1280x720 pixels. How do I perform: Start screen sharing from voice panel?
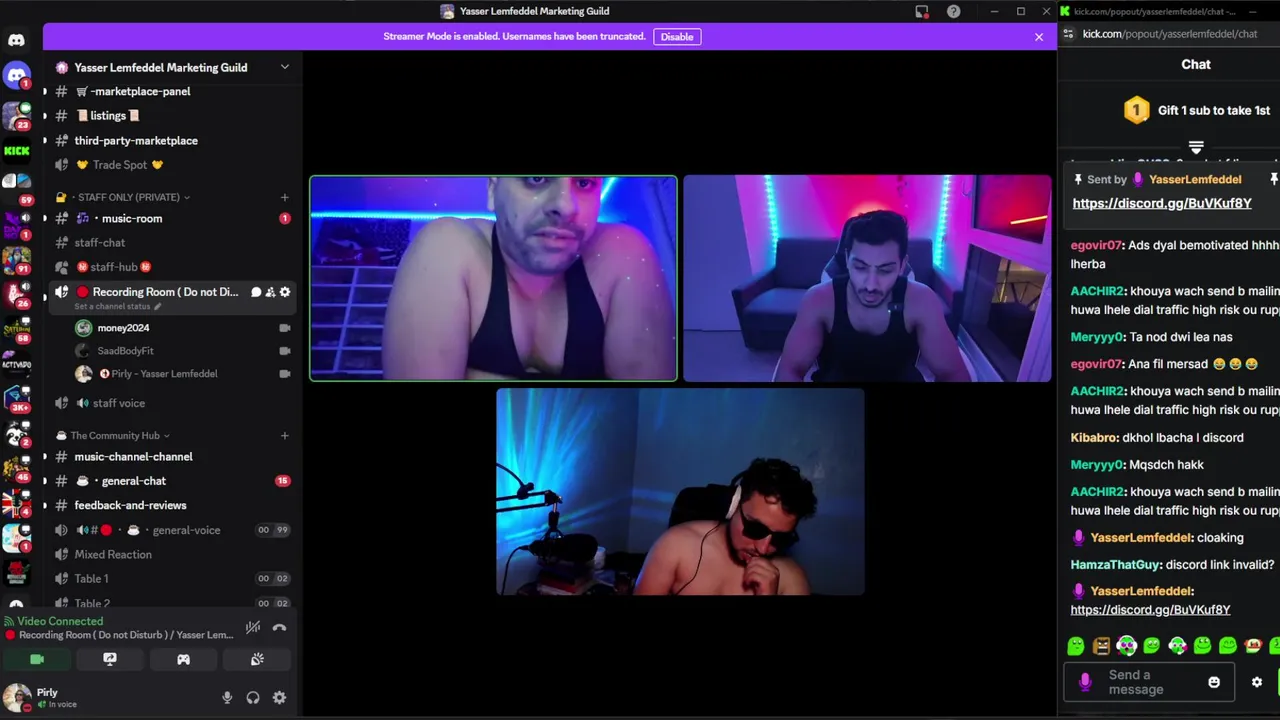click(110, 659)
